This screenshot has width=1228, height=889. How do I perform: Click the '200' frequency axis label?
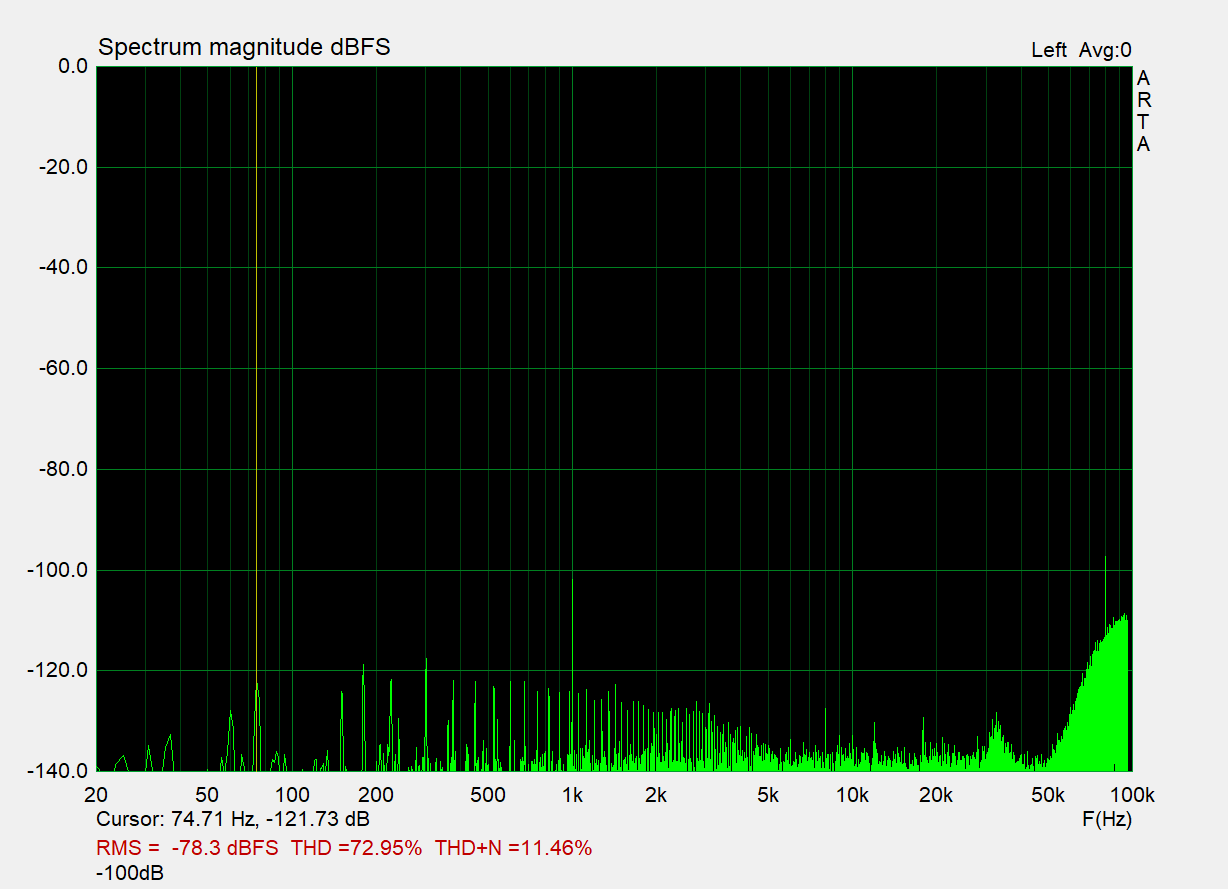pos(376,796)
